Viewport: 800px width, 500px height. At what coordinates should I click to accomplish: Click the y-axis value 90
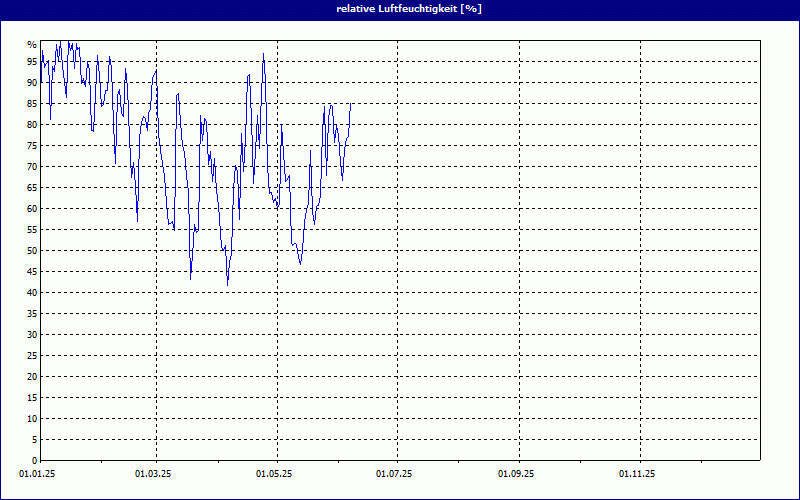pos(32,83)
